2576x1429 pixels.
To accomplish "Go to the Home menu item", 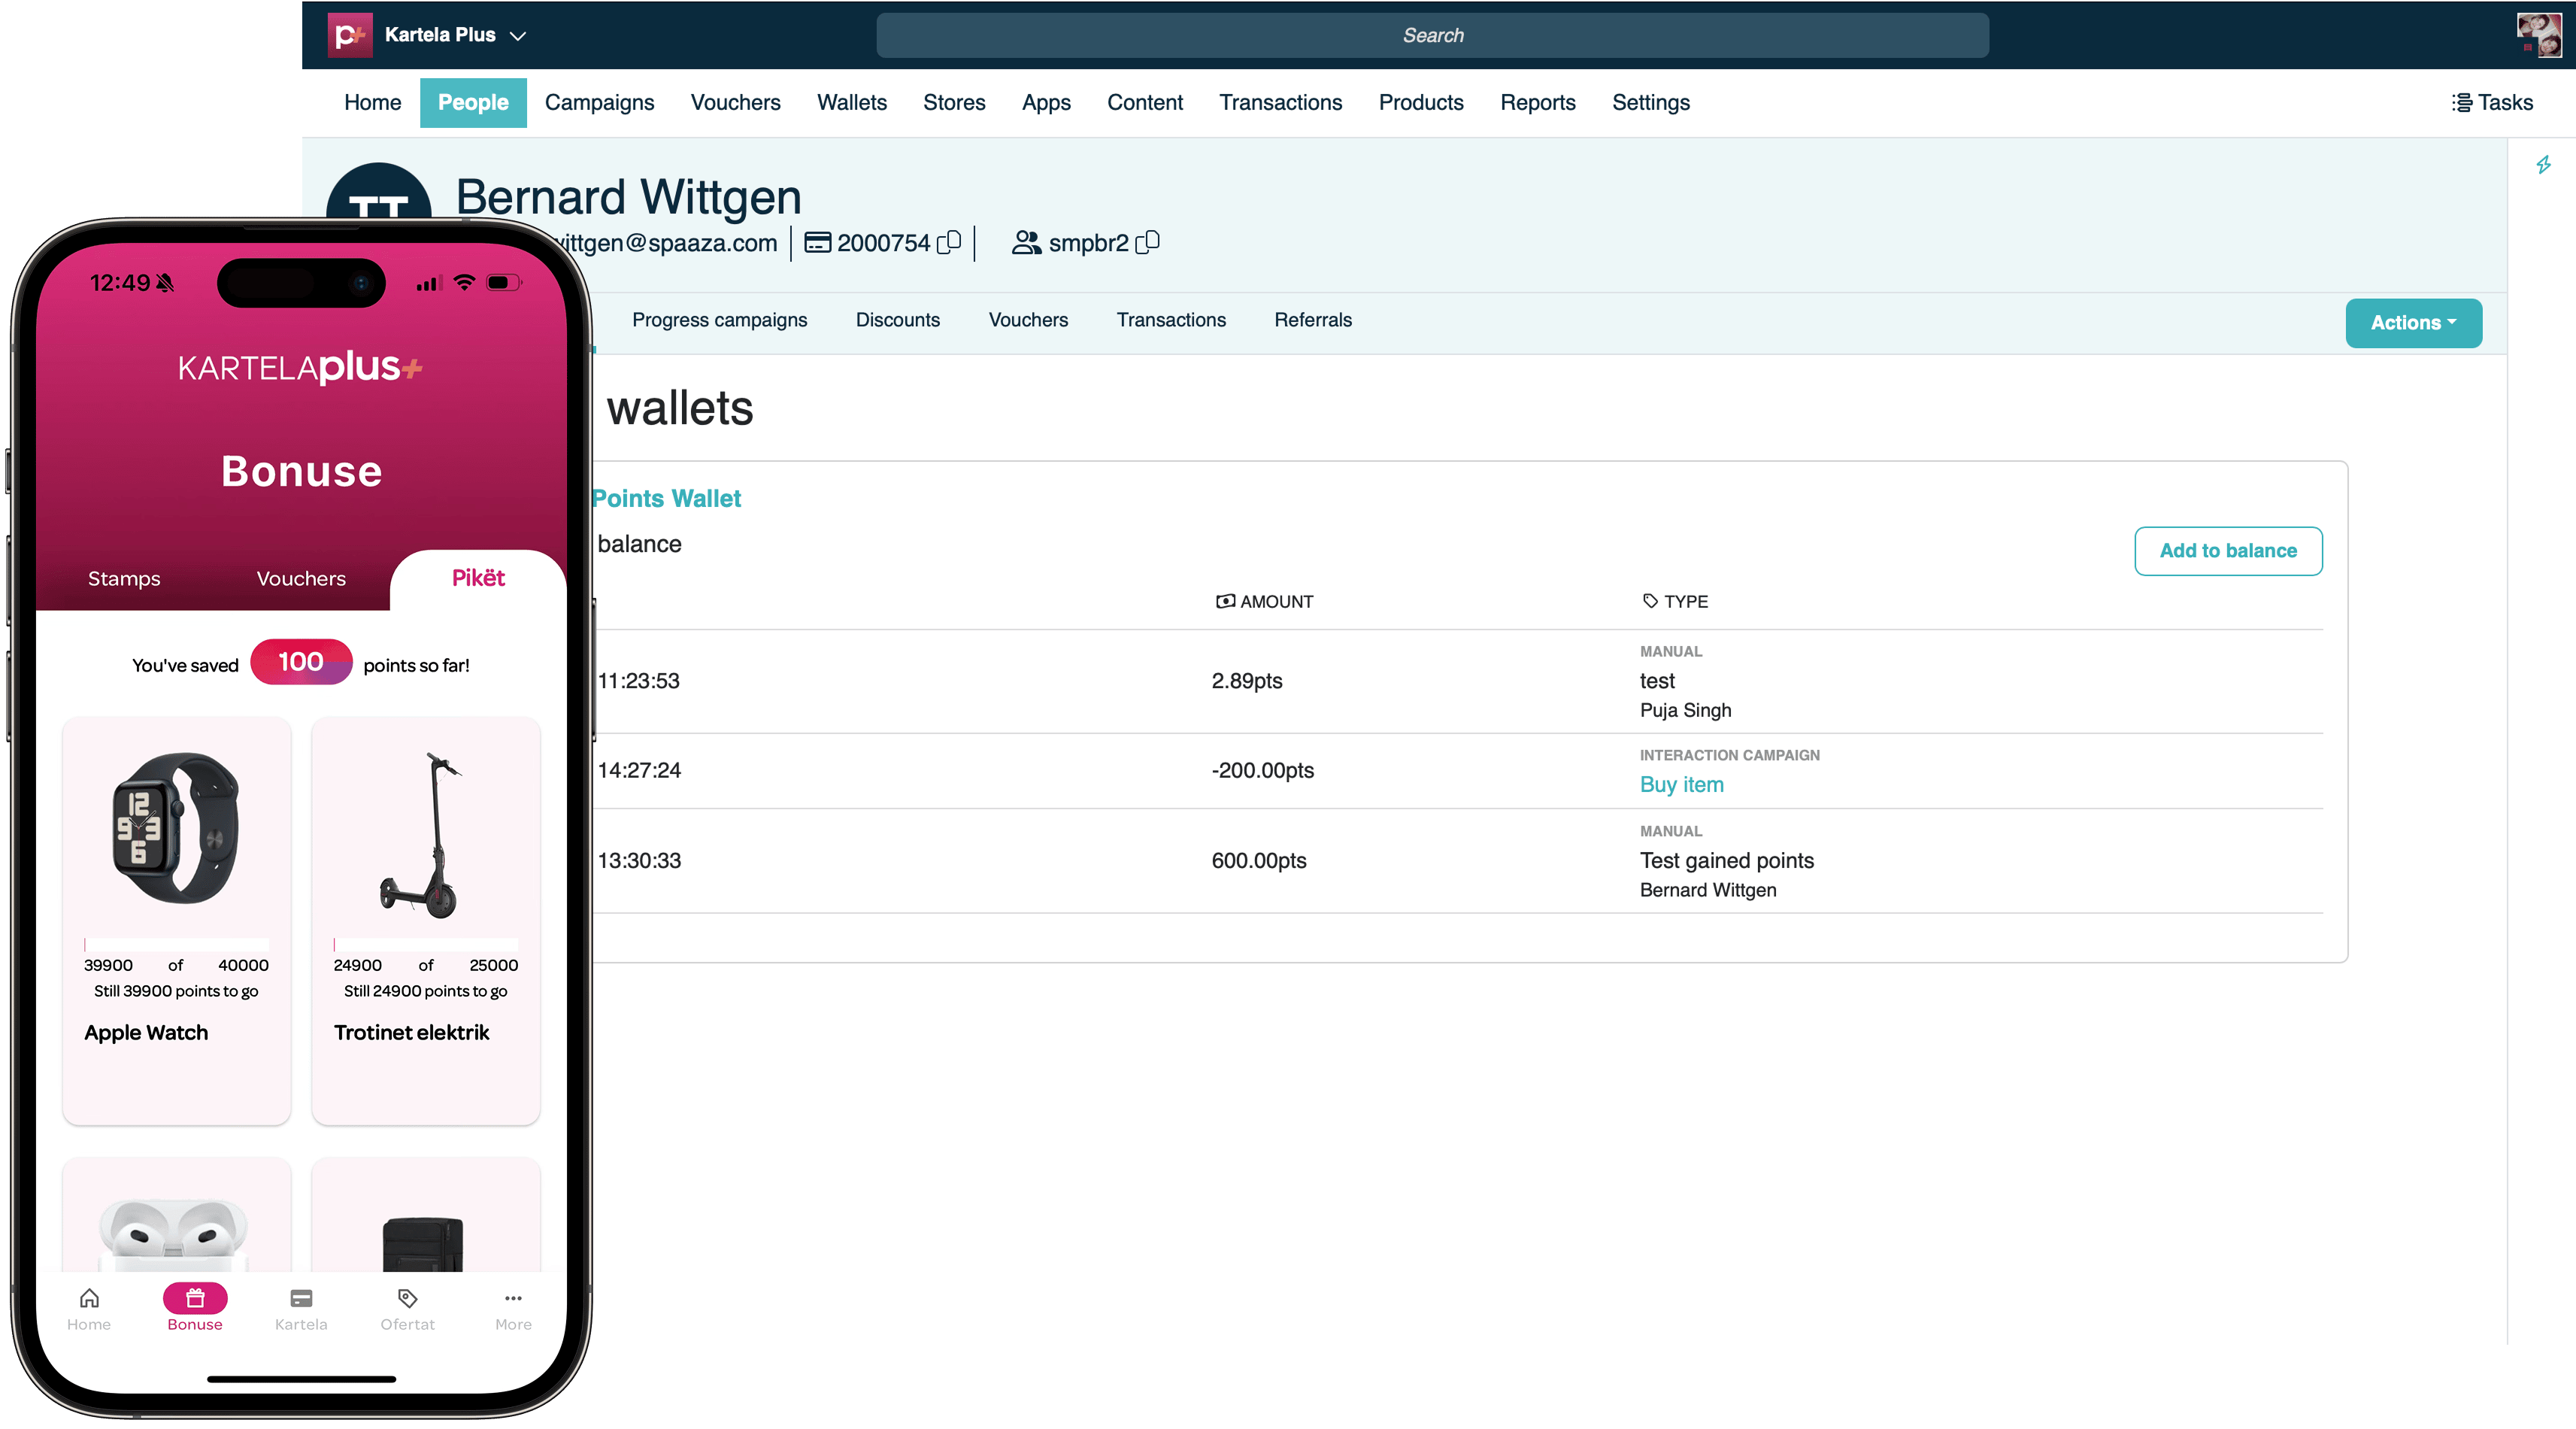I will coord(372,102).
